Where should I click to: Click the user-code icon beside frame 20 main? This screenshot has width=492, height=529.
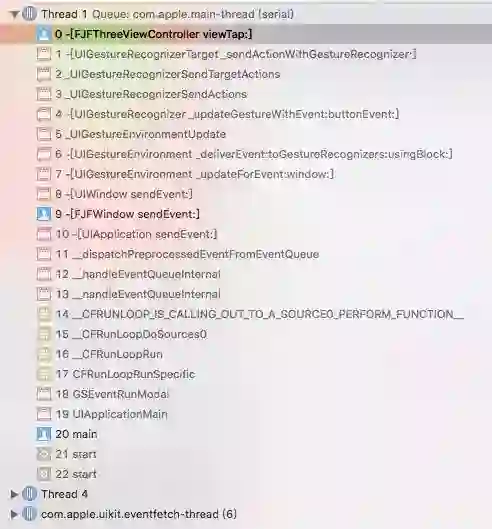(x=44, y=434)
